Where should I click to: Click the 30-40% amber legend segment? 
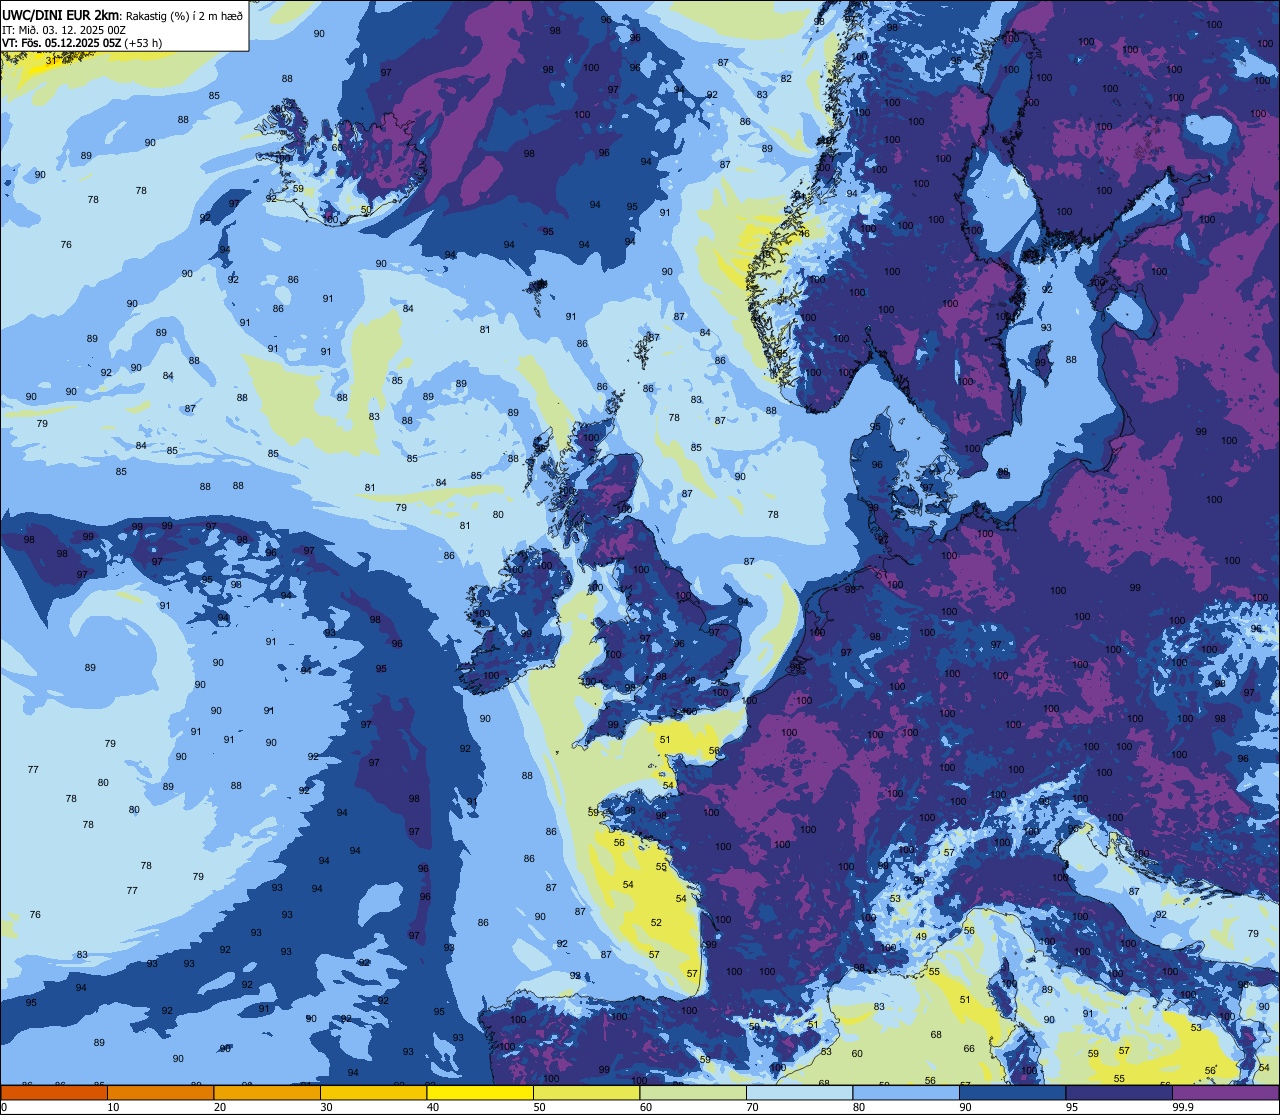point(373,1092)
